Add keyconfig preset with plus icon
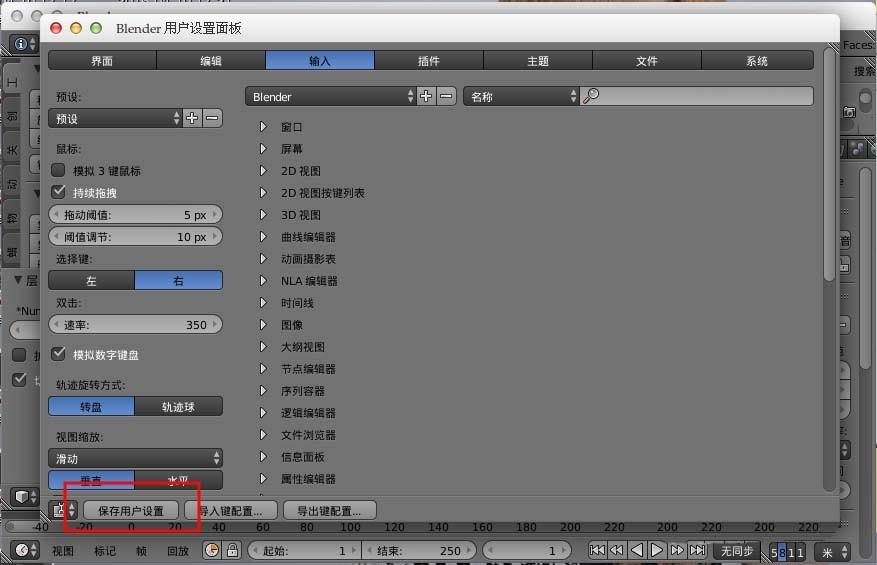Viewport: 877px width, 565px height. point(426,96)
